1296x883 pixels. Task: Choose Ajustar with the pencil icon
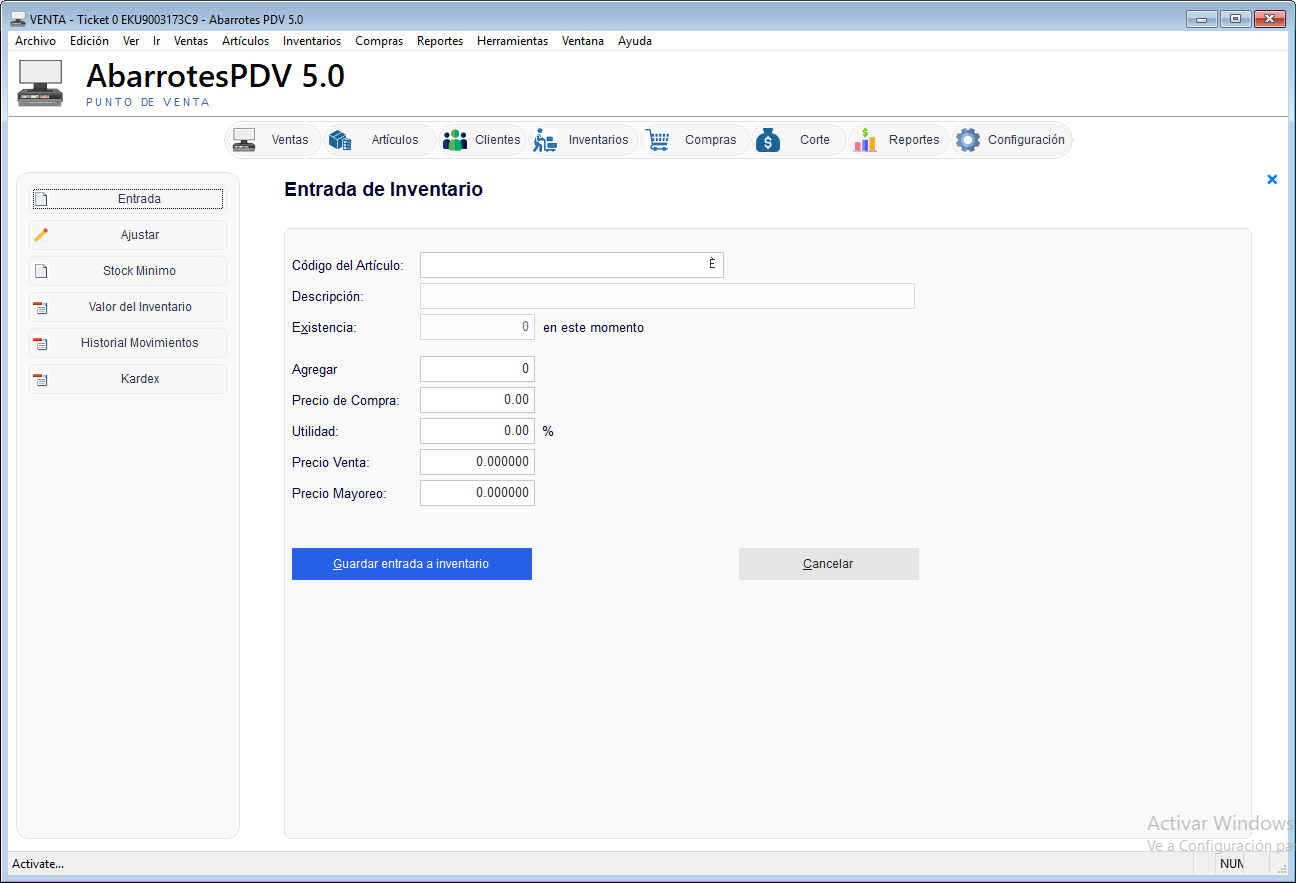click(128, 235)
